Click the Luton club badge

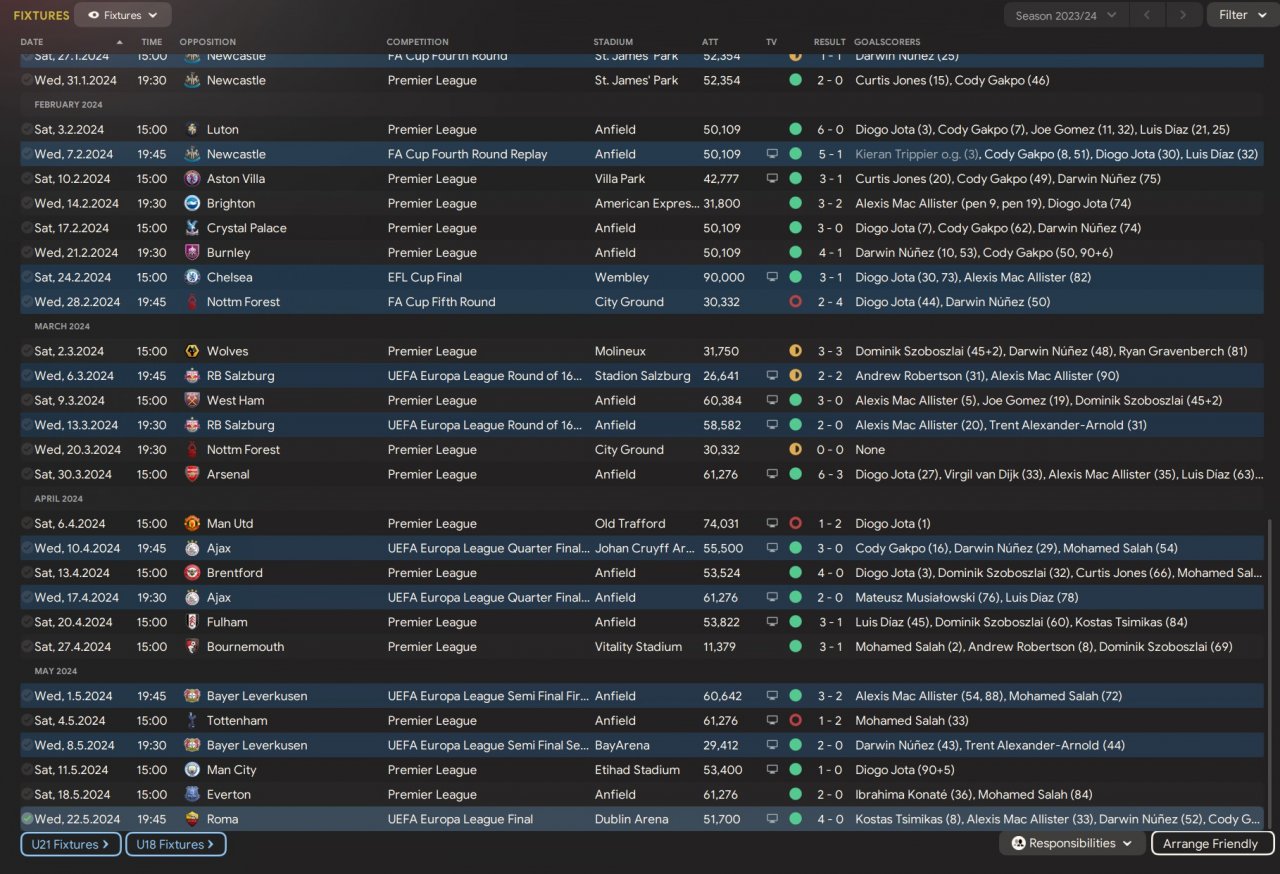(192, 129)
